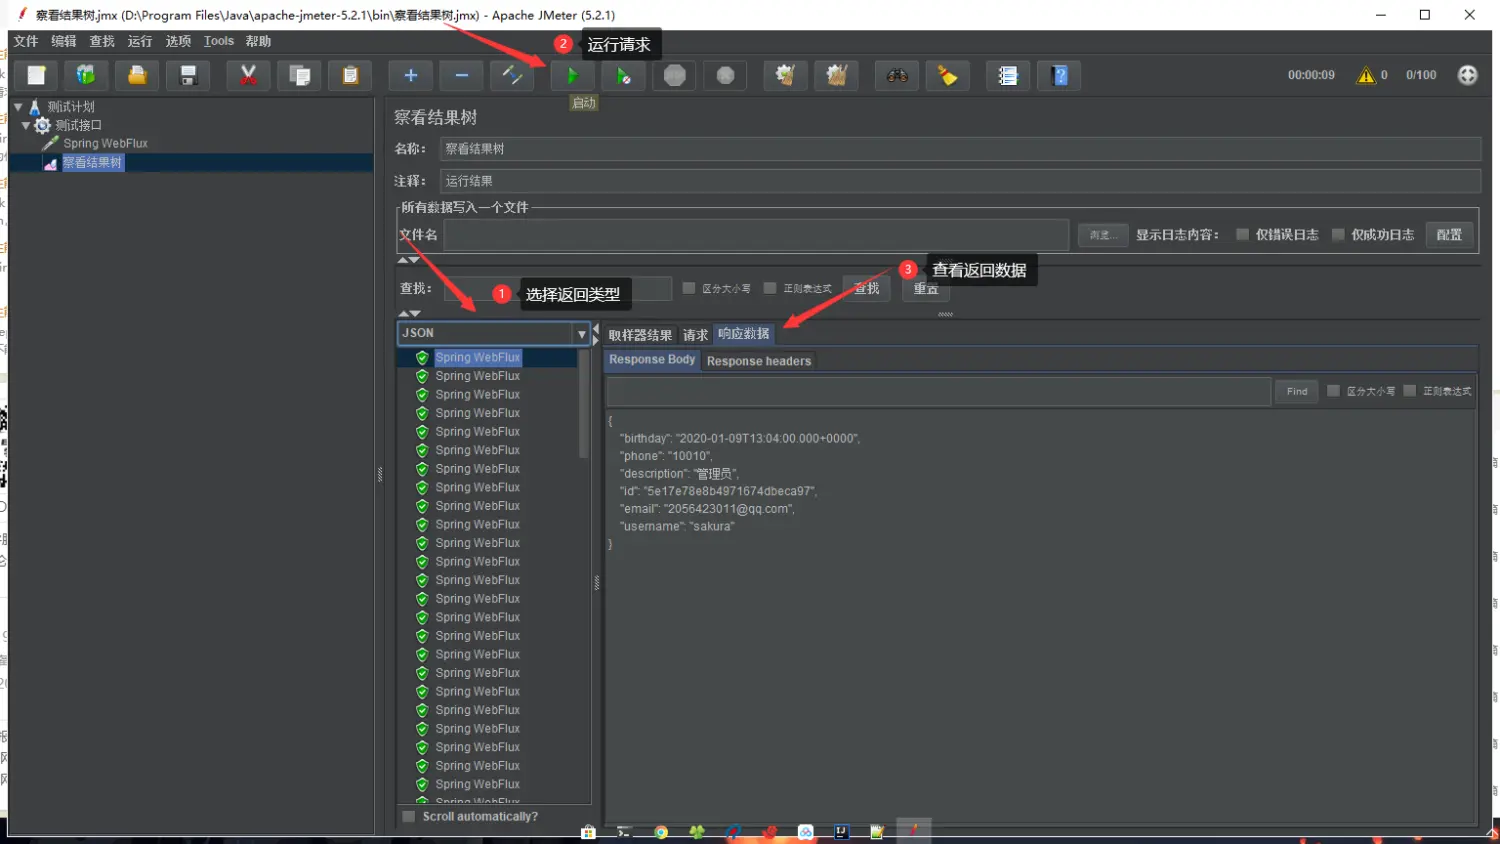Click the Save floppy disk toolbar icon
Screen dimensions: 1500x844
tap(187, 75)
